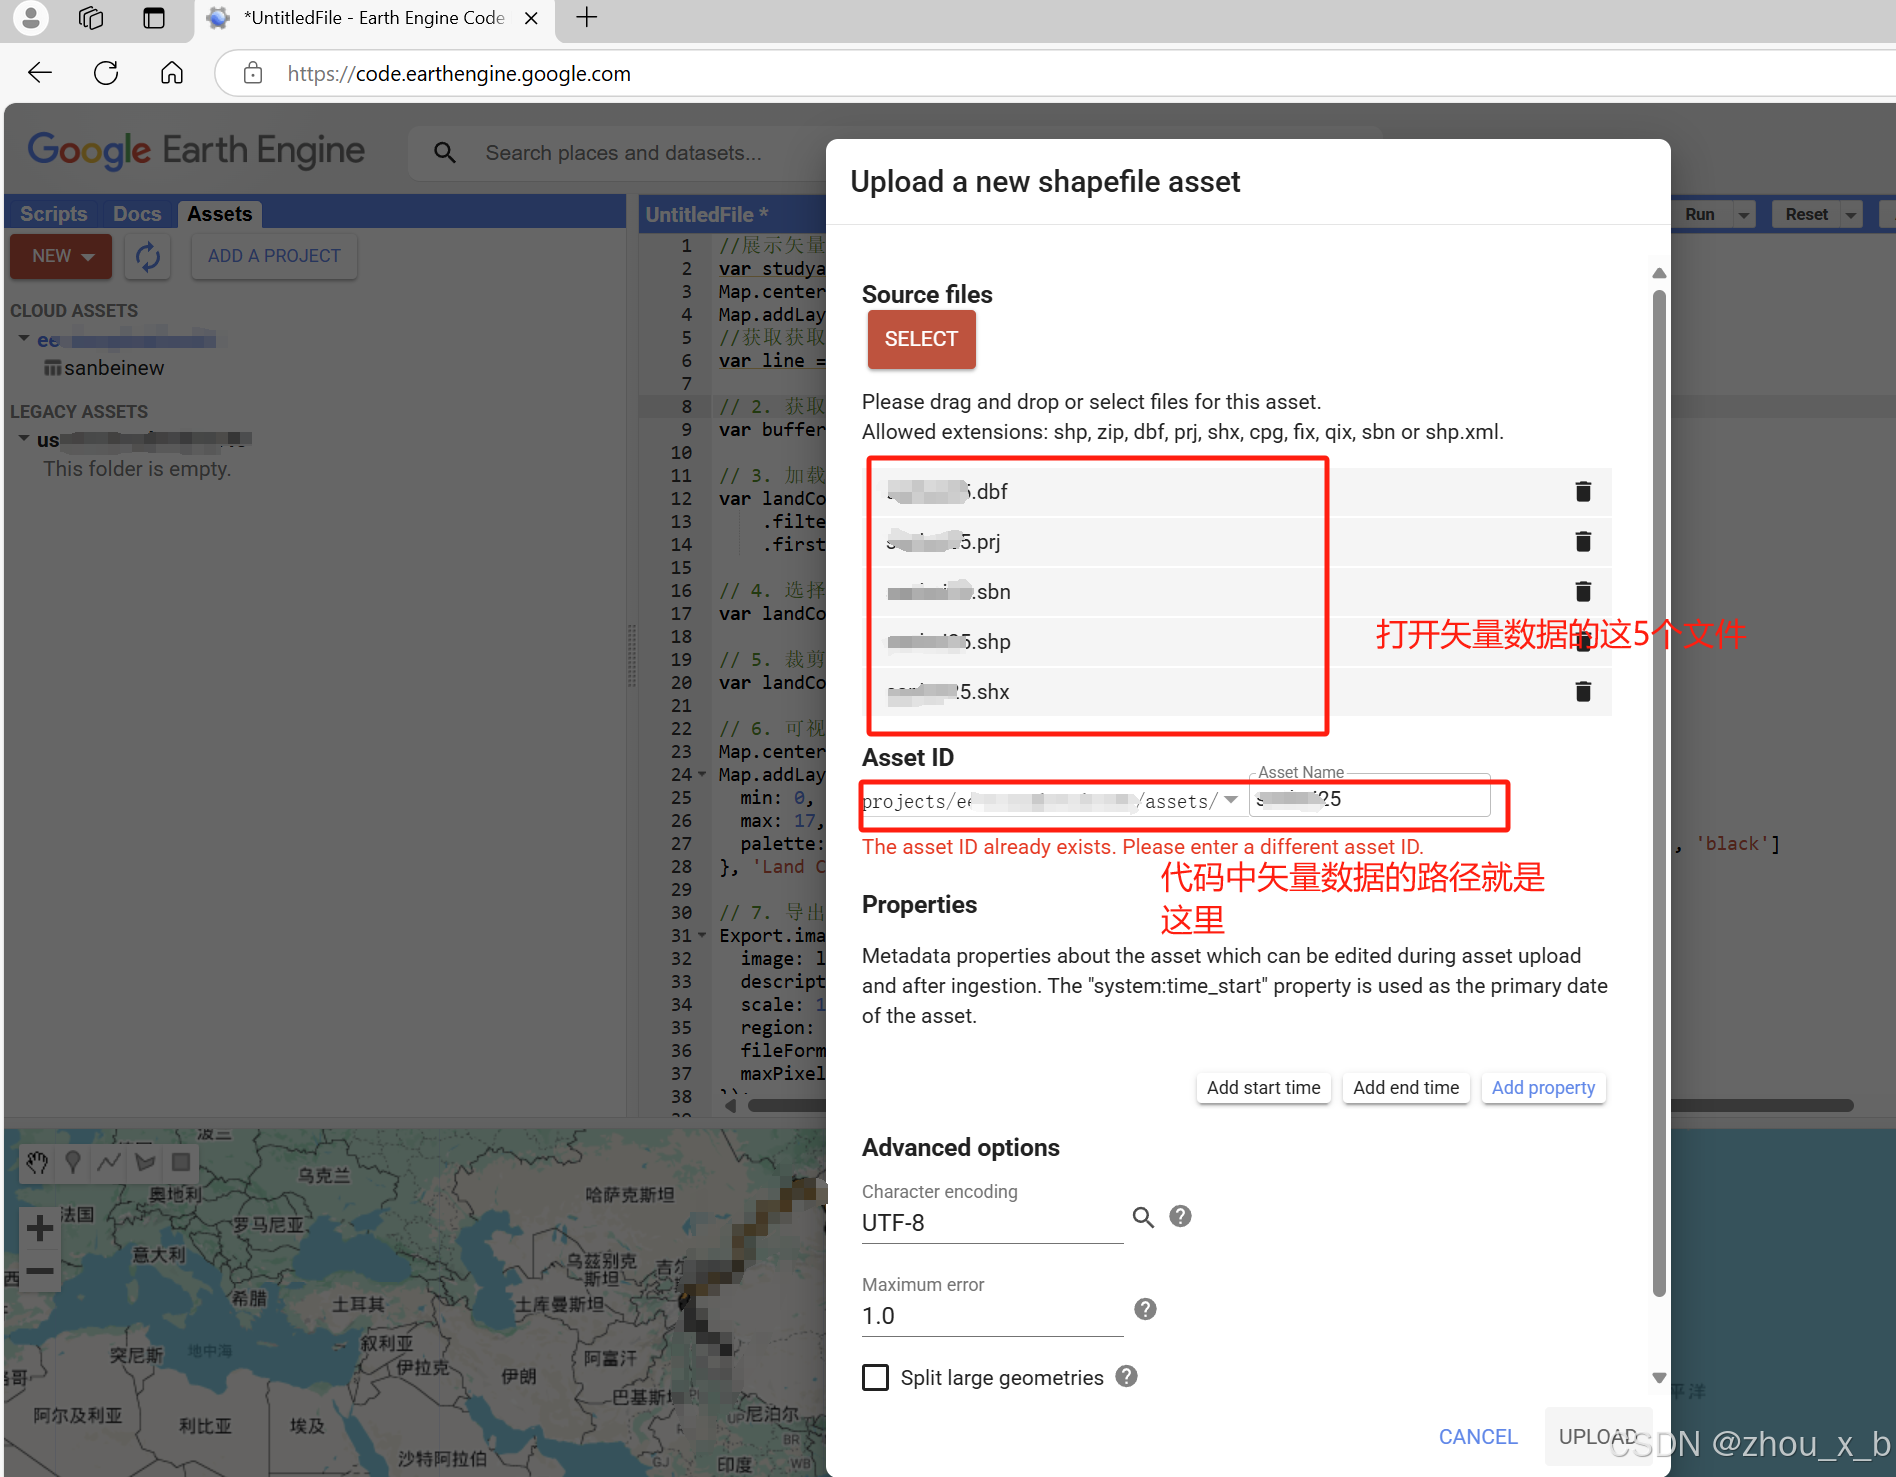Fold code block at line 31

702,935
